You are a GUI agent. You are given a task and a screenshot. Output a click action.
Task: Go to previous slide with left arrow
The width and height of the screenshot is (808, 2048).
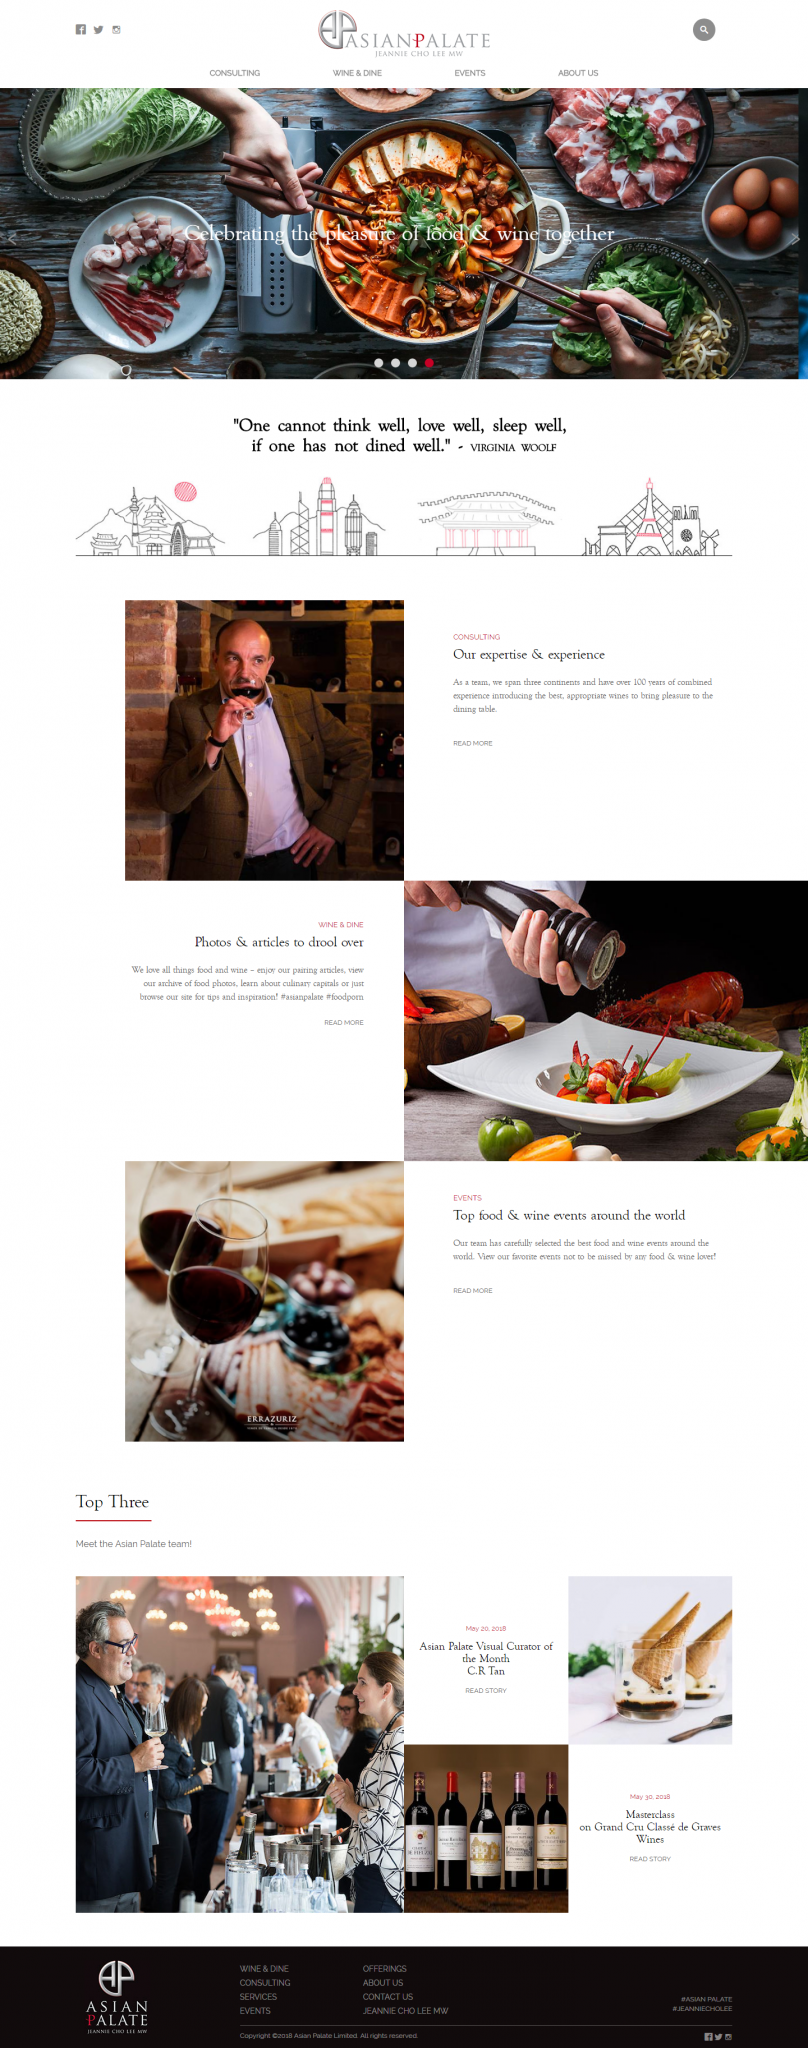[13, 239]
